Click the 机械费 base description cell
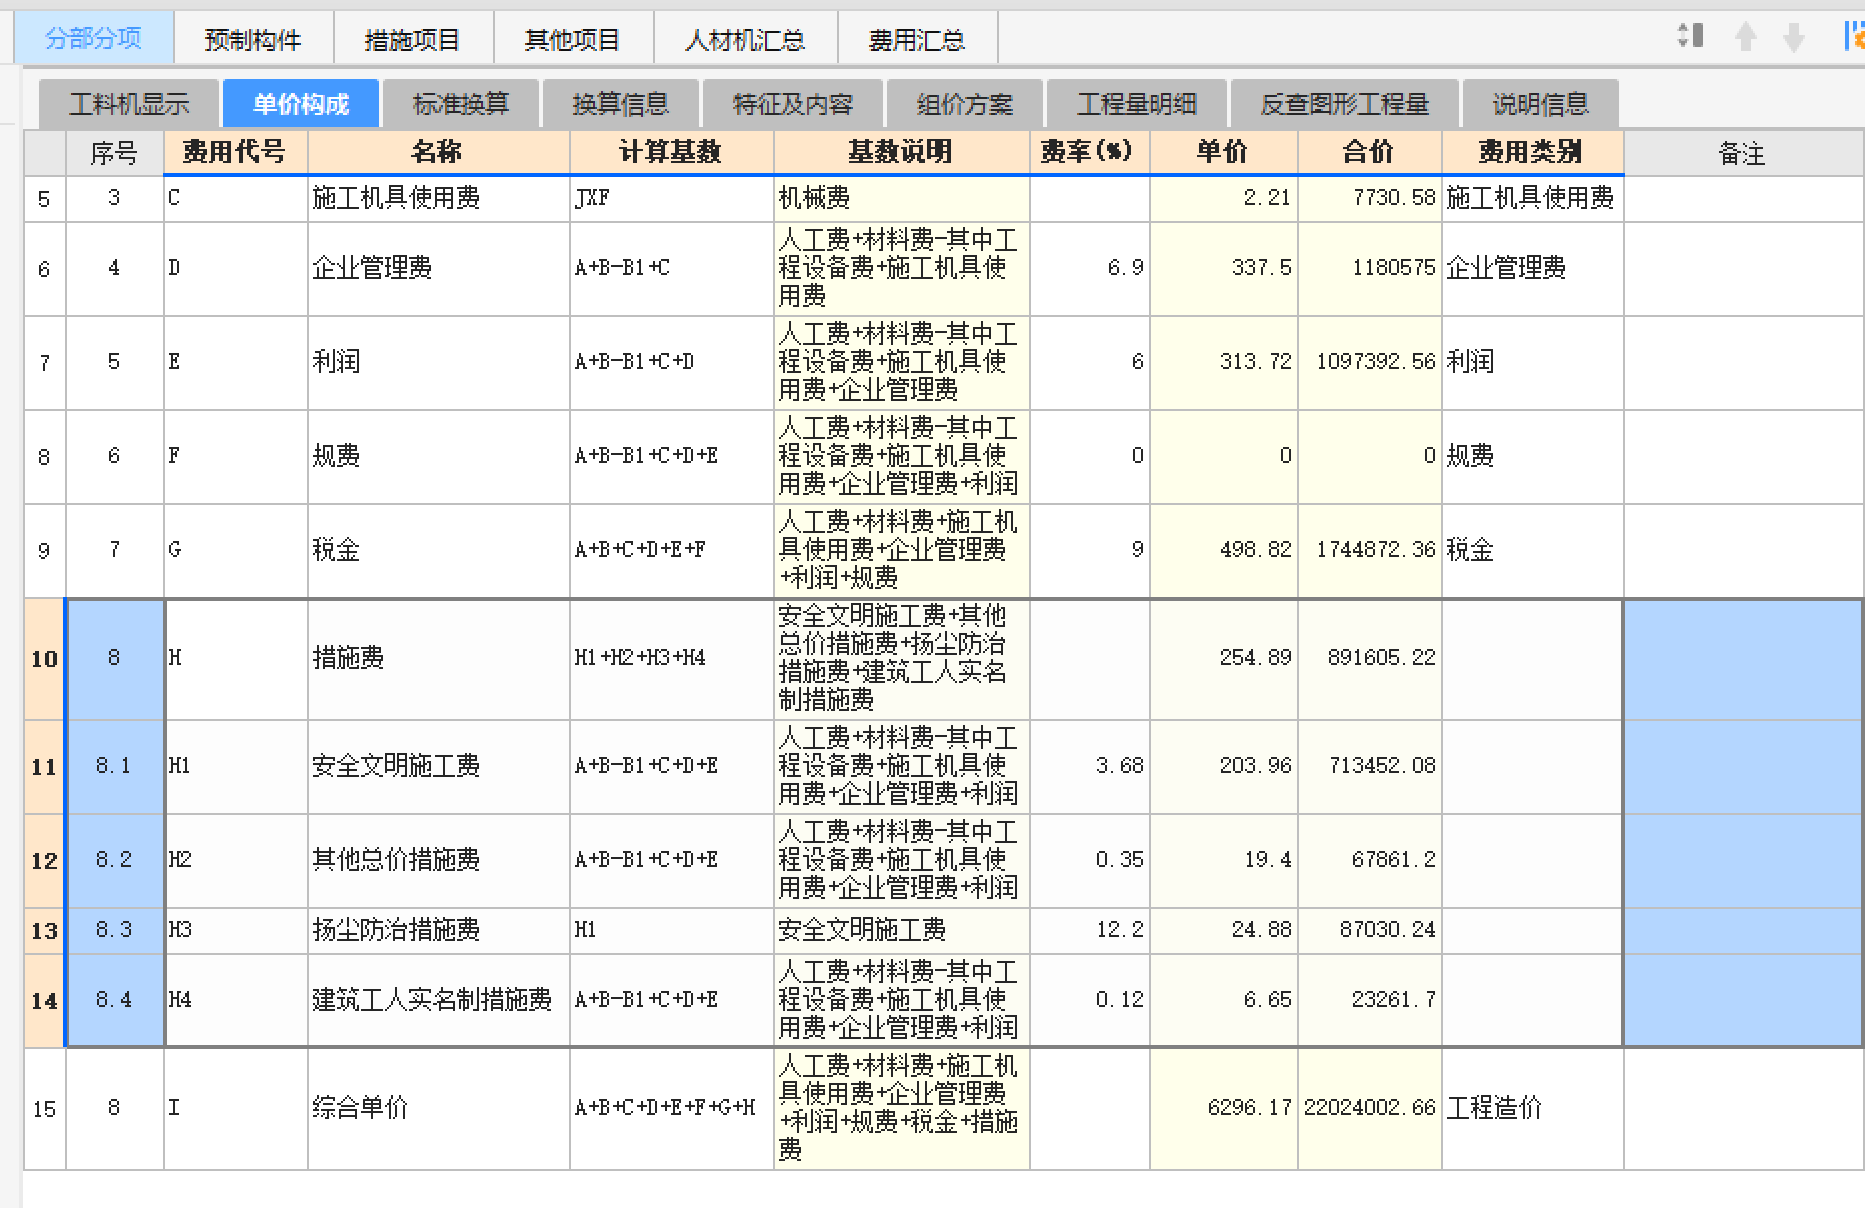The image size is (1865, 1208). point(901,198)
